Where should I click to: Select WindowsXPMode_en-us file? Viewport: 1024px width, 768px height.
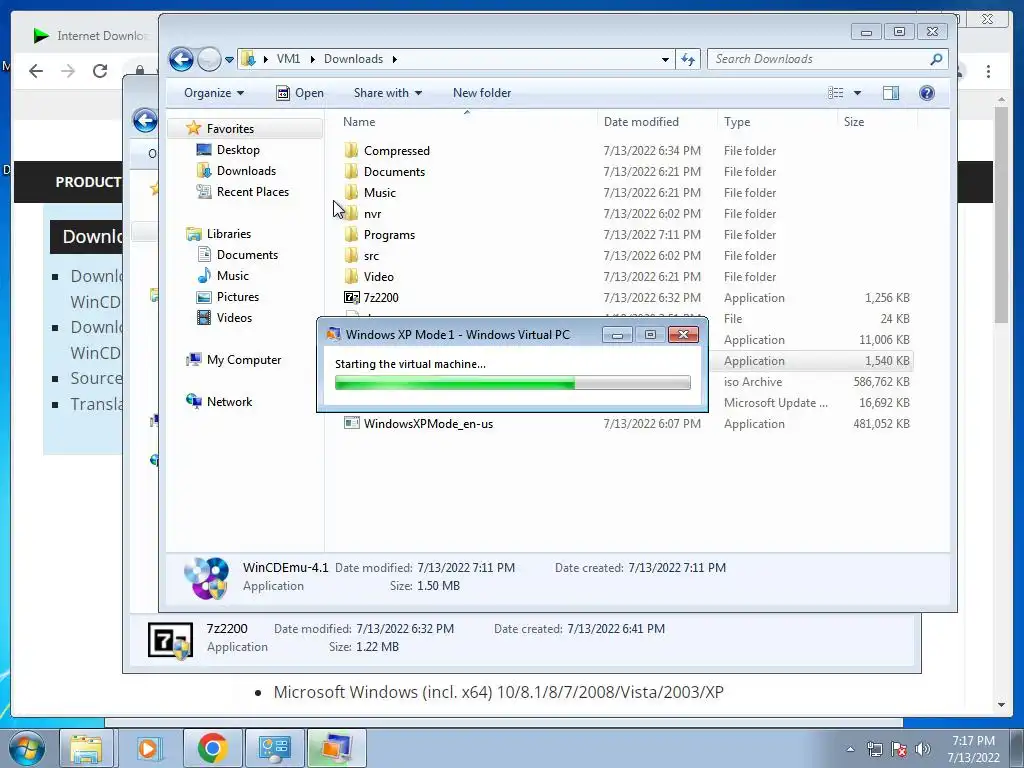[428, 424]
